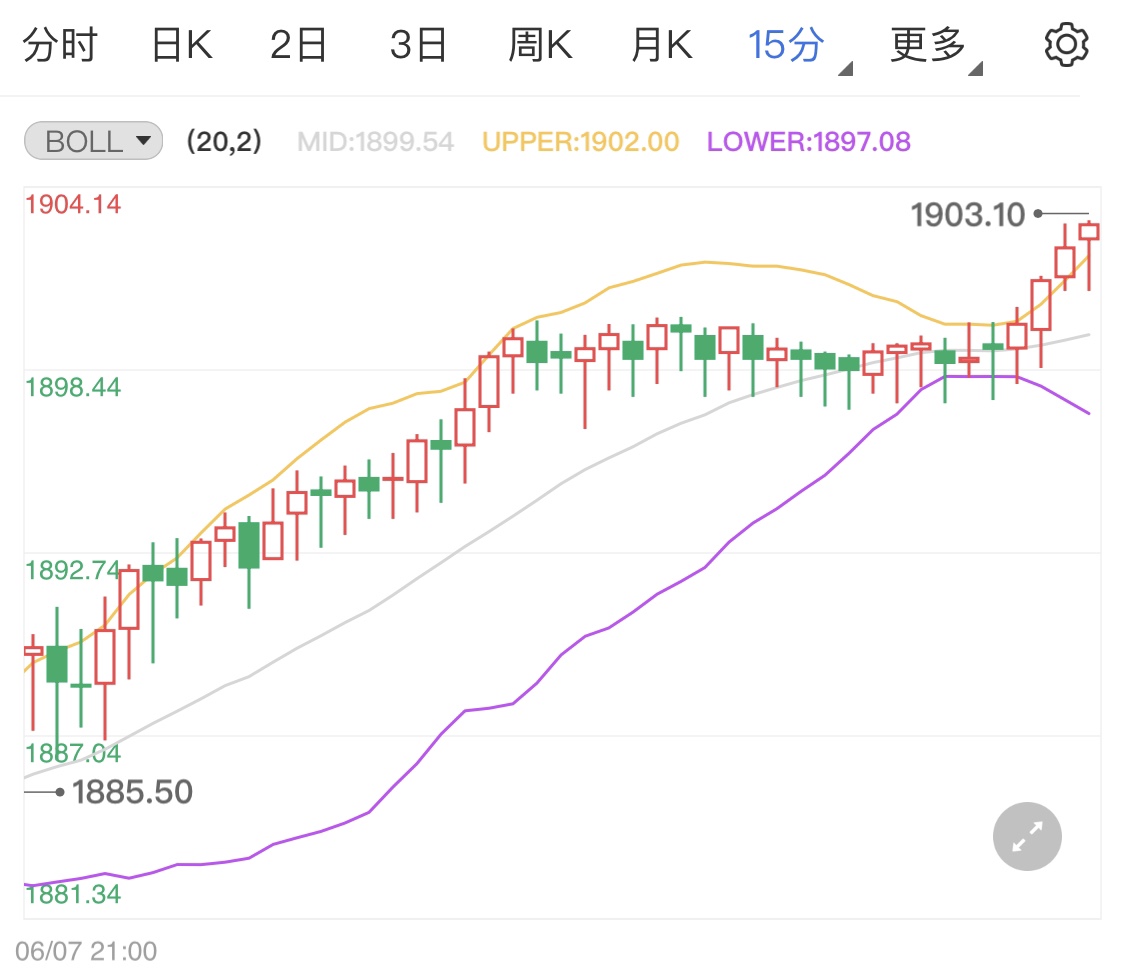Screen dimensions: 1125x975
Task: Switch to 月K monthly candlestick tab
Action: [662, 44]
